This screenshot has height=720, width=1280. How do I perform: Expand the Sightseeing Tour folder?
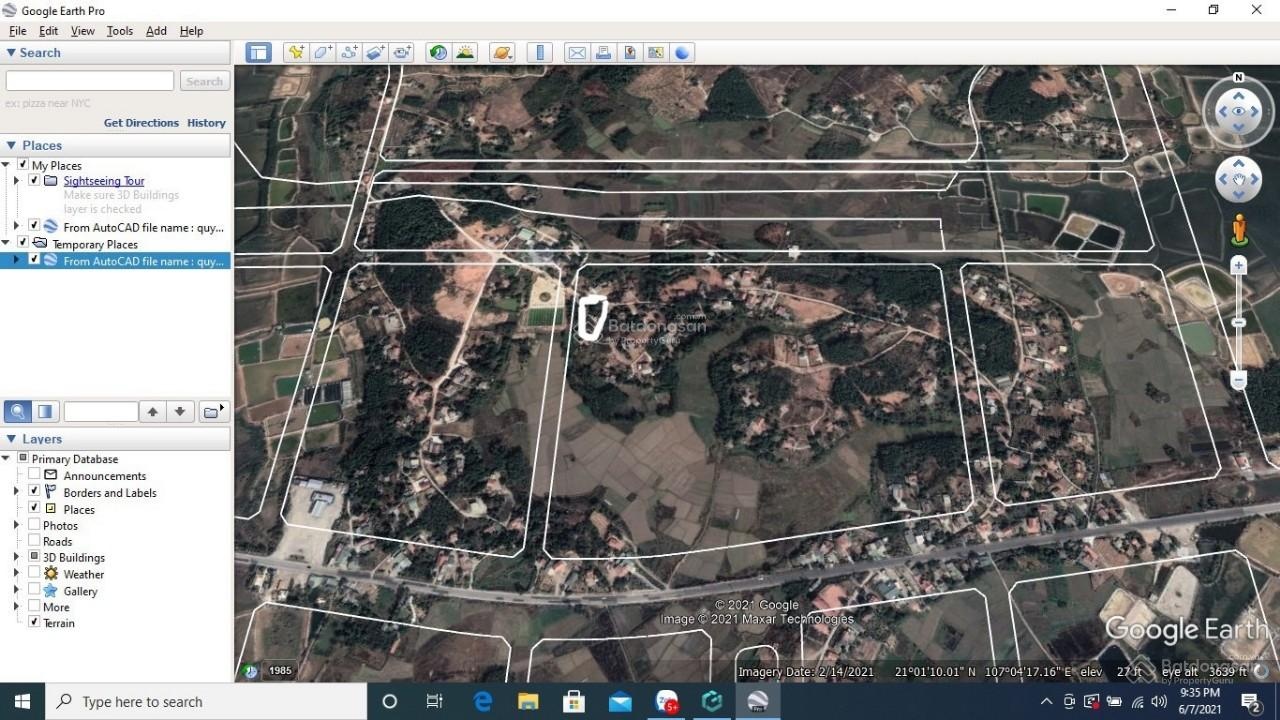coord(16,181)
